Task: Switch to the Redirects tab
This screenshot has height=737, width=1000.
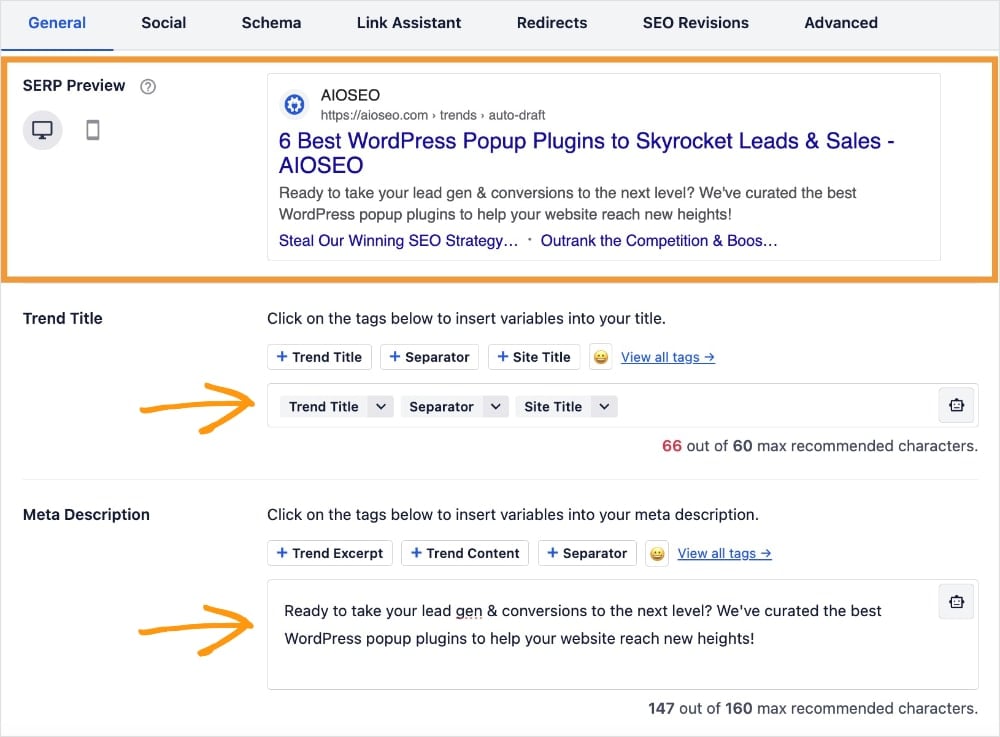Action: (x=551, y=22)
